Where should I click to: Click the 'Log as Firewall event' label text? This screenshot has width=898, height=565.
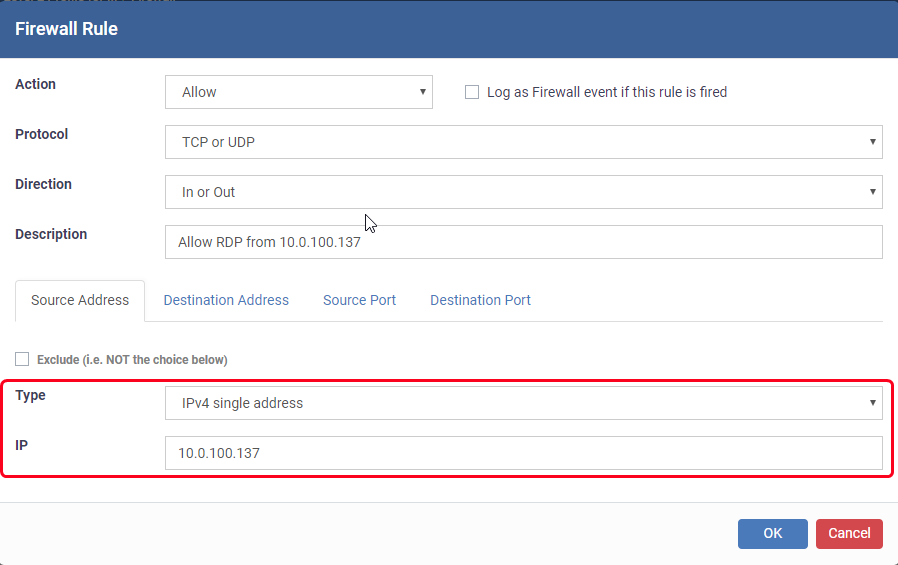(607, 92)
